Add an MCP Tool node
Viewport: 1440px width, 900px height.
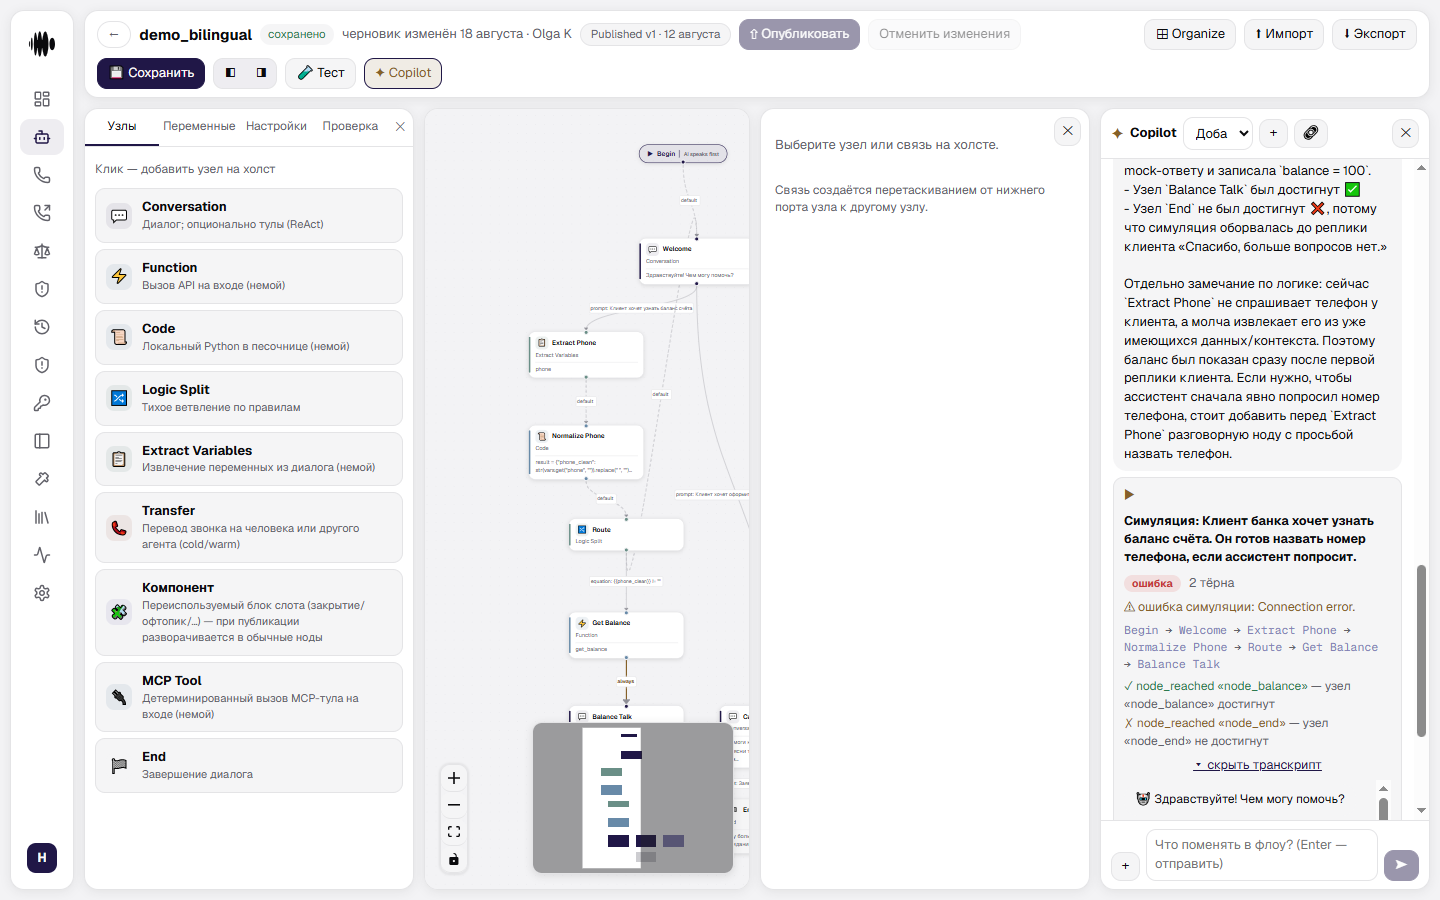pos(249,697)
